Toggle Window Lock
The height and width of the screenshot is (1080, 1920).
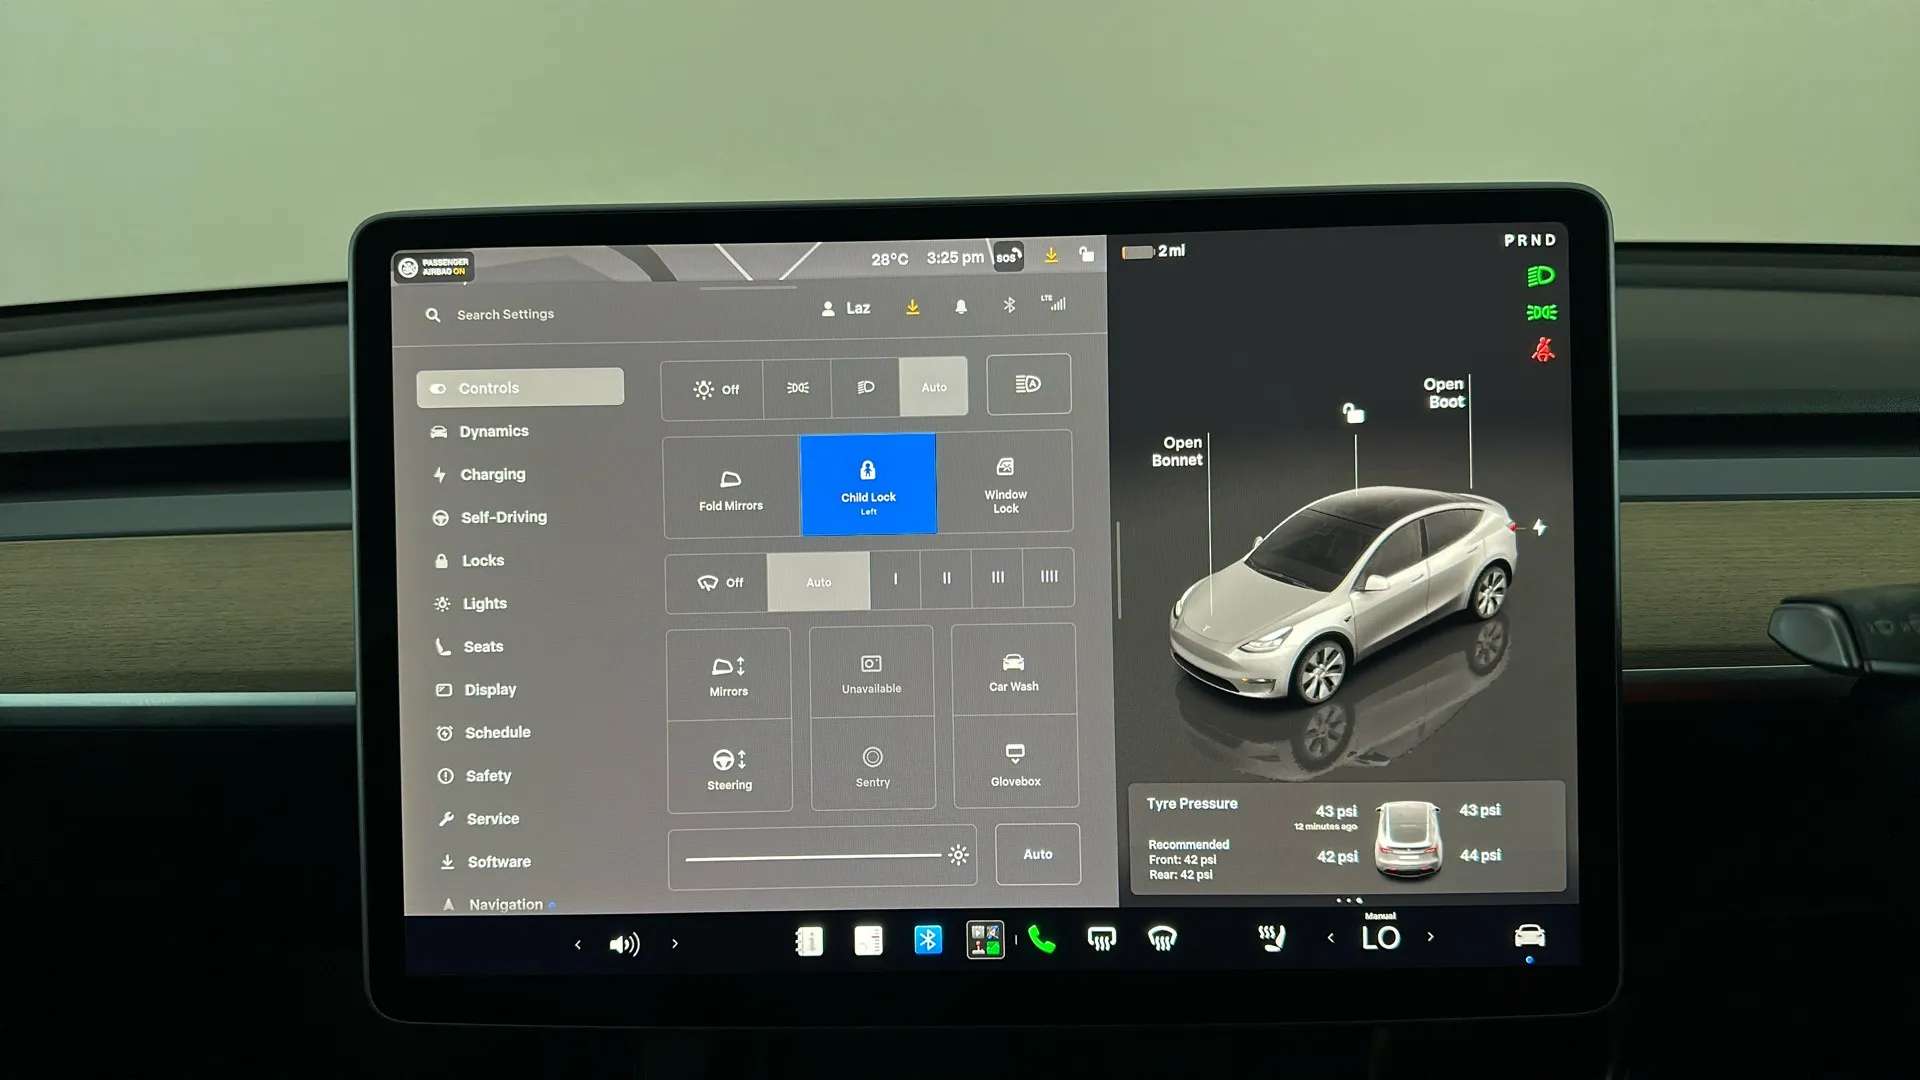point(1006,481)
